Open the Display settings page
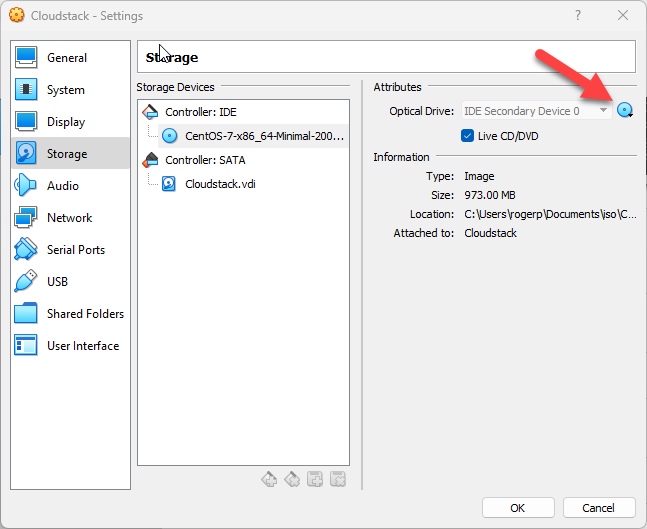The height and width of the screenshot is (529, 647). coord(66,122)
